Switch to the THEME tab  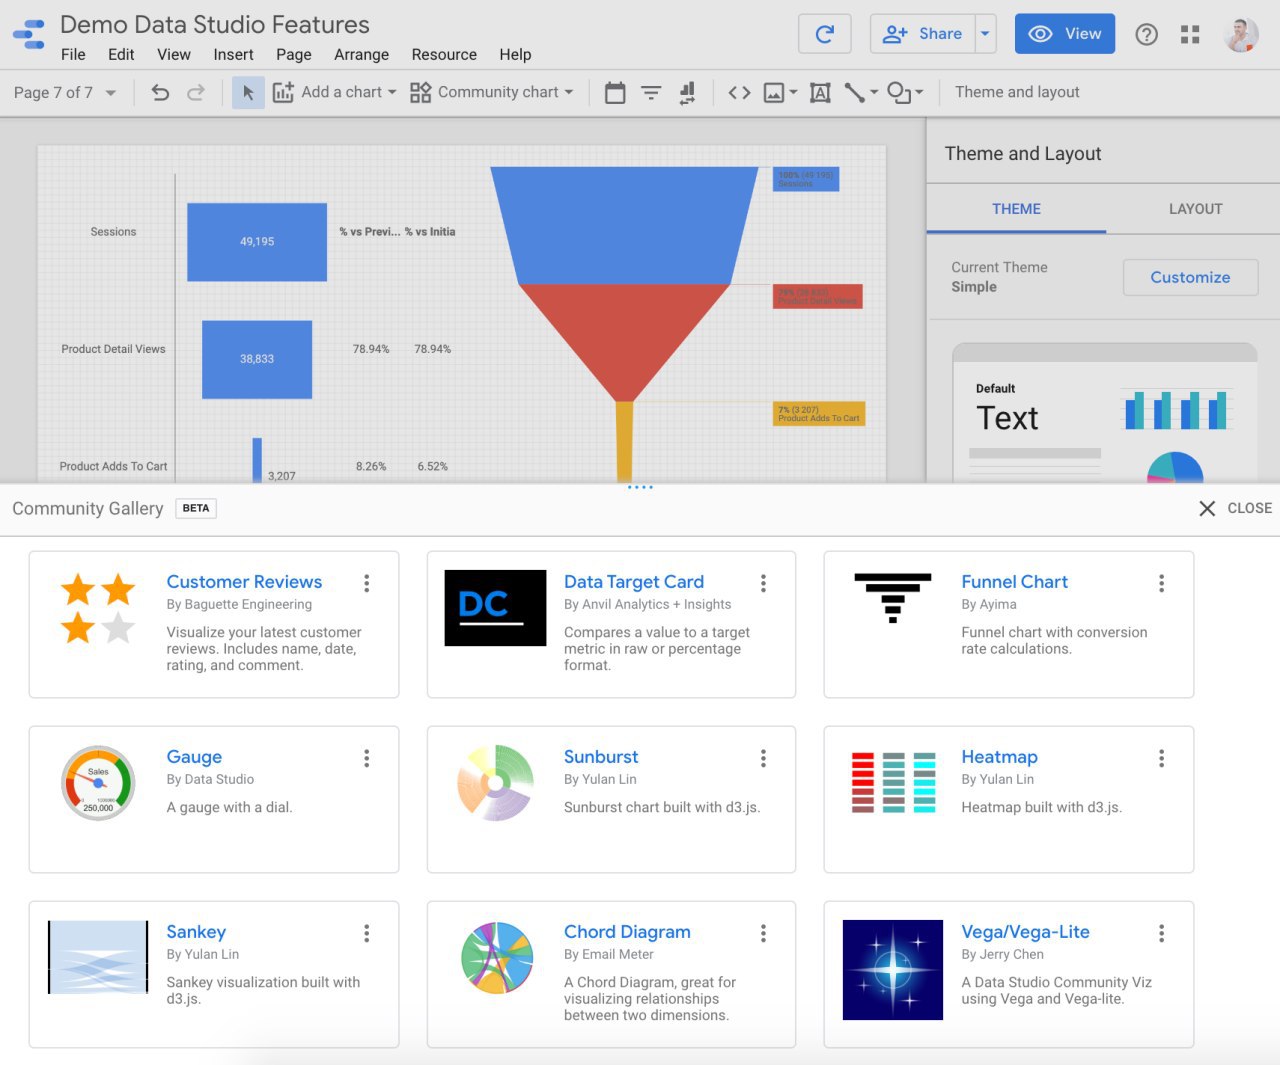pos(1016,209)
